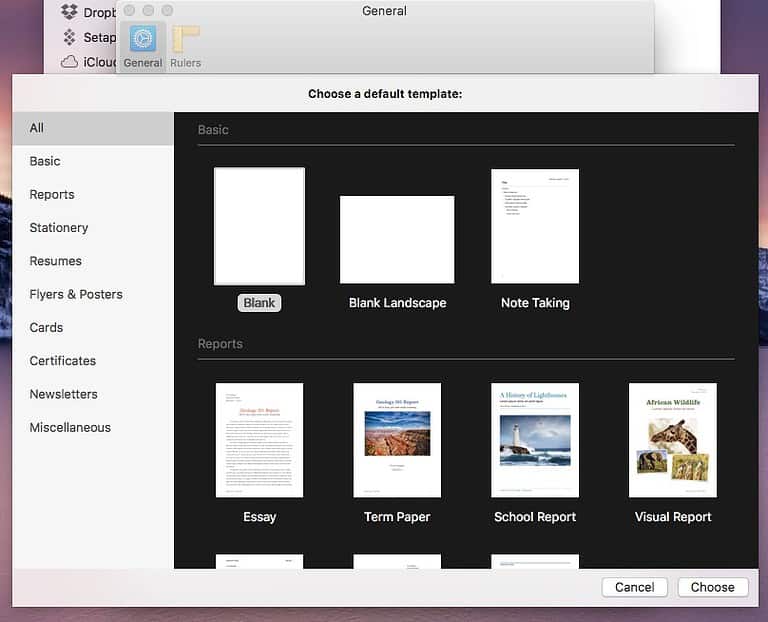Open the Stationery category
Image resolution: width=768 pixels, height=622 pixels.
coord(59,227)
